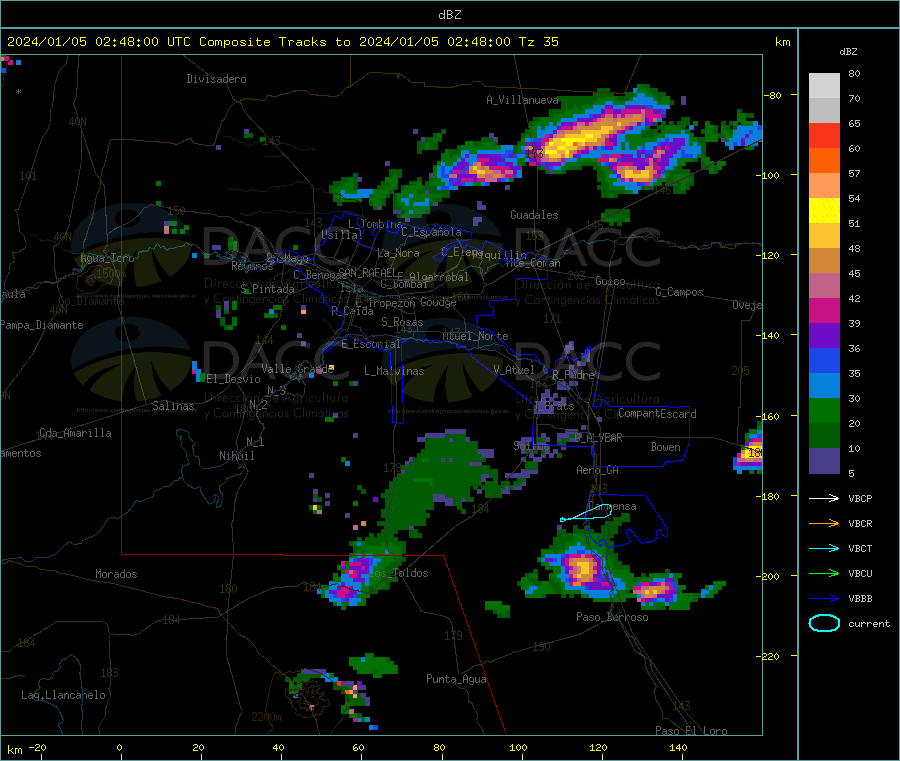
Task: Click the 'Atuel_Norte' map label
Action: click(475, 336)
